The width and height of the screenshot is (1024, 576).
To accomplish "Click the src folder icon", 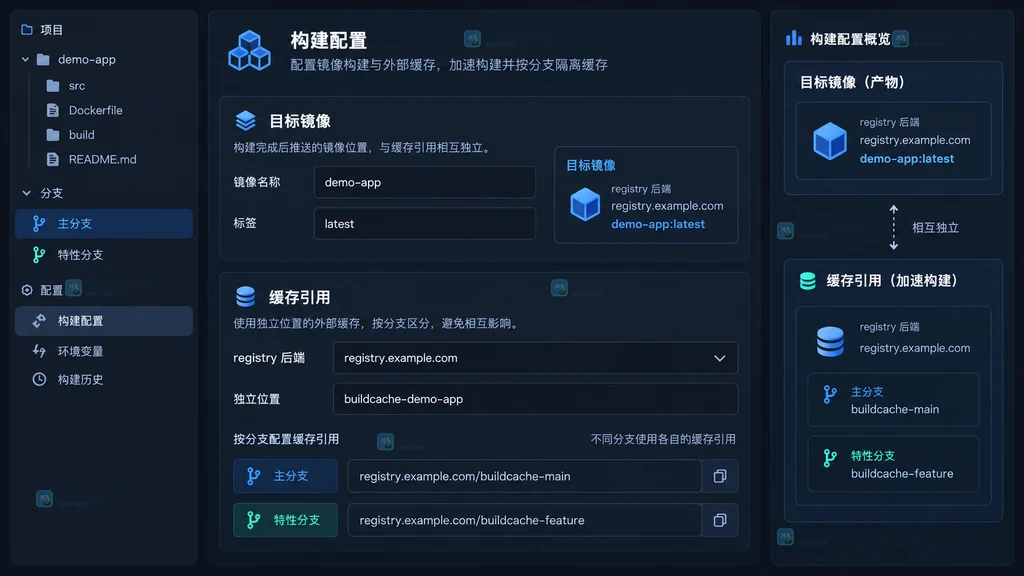I will pos(53,86).
